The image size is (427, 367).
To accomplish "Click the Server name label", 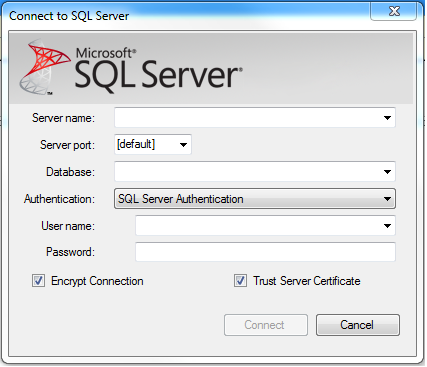I will (63, 118).
